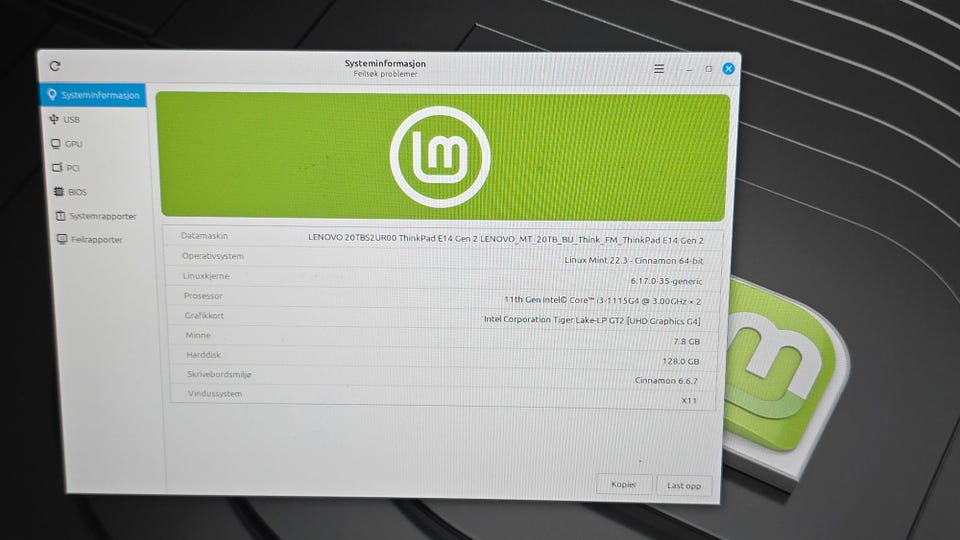Click the Linux Mint 22.3 Cinnamon value
Image resolution: width=960 pixels, height=540 pixels.
(634, 260)
